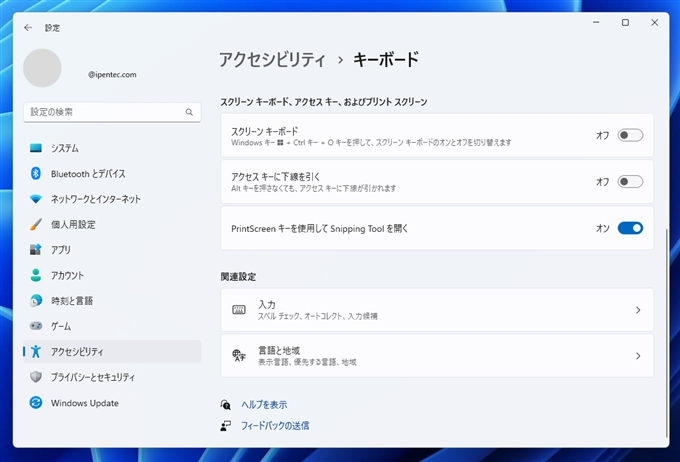Open 入力 settings via its chevron
680x462 pixels.
pos(638,310)
